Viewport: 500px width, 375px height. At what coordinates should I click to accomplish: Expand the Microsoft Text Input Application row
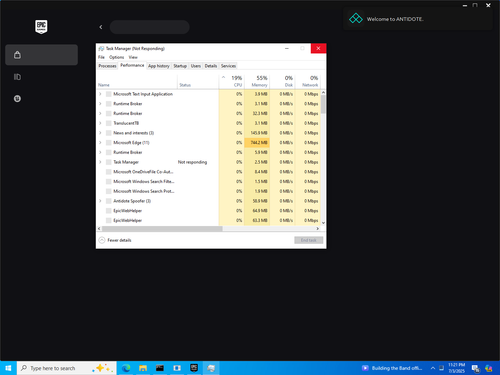tap(100, 94)
